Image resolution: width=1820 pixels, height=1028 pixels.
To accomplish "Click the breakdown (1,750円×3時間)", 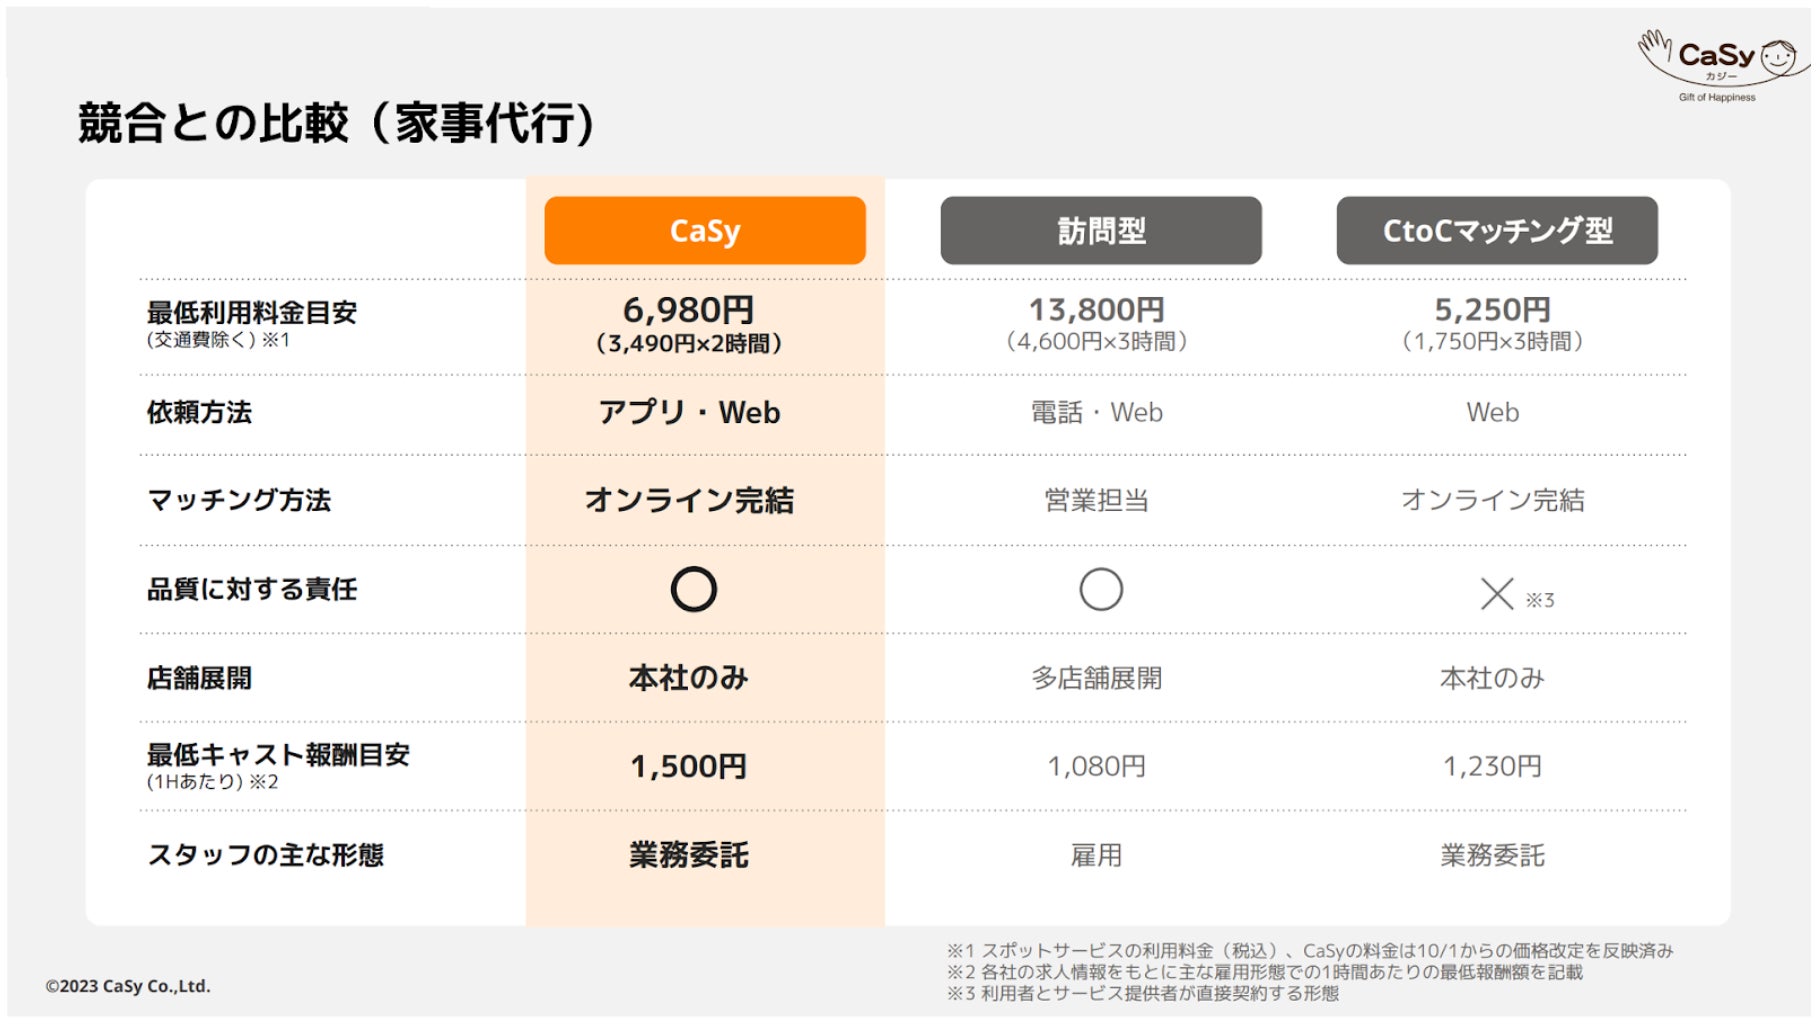I will pyautogui.click(x=1492, y=342).
